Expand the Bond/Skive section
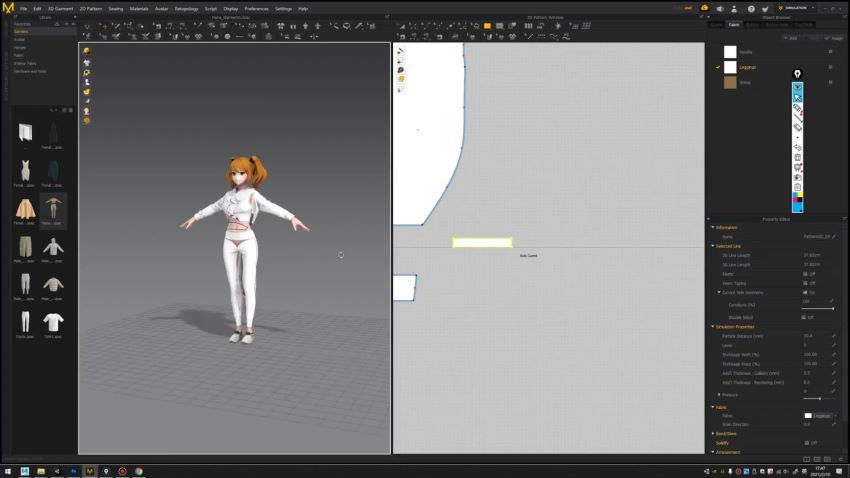The image size is (850, 478). click(x=713, y=434)
